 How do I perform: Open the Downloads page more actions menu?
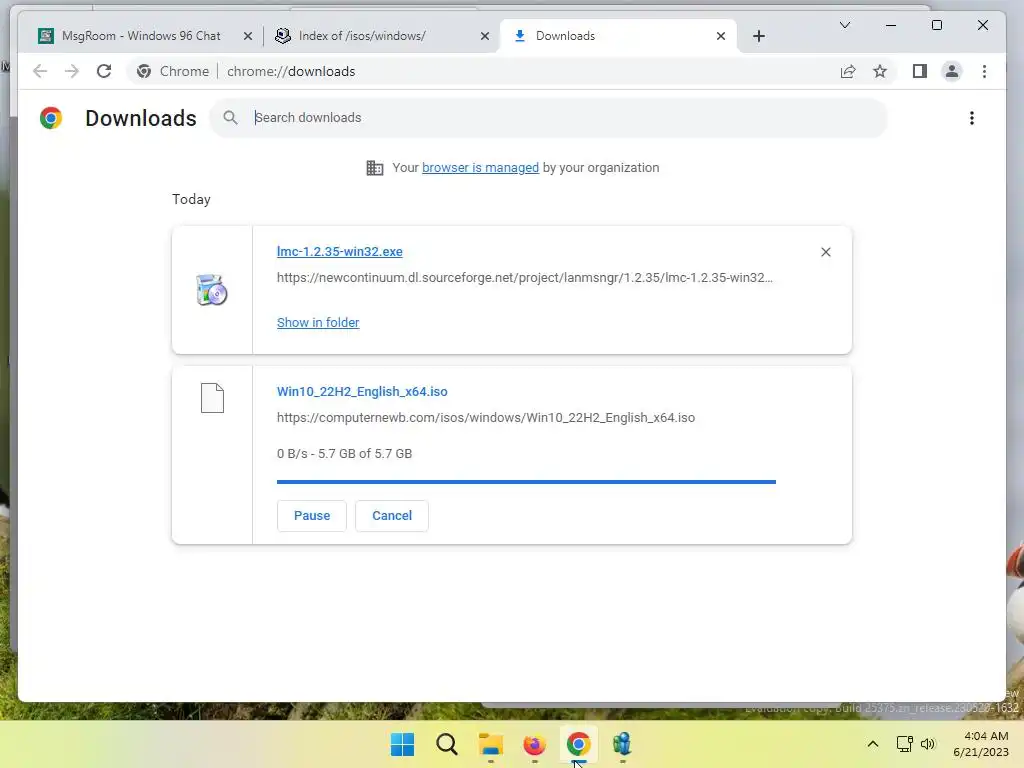[x=972, y=118]
